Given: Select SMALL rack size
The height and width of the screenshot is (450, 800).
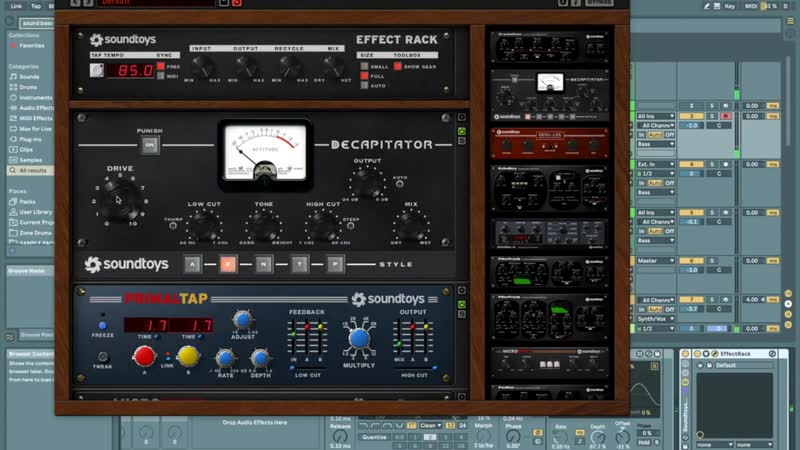Looking at the screenshot, I should [x=364, y=66].
